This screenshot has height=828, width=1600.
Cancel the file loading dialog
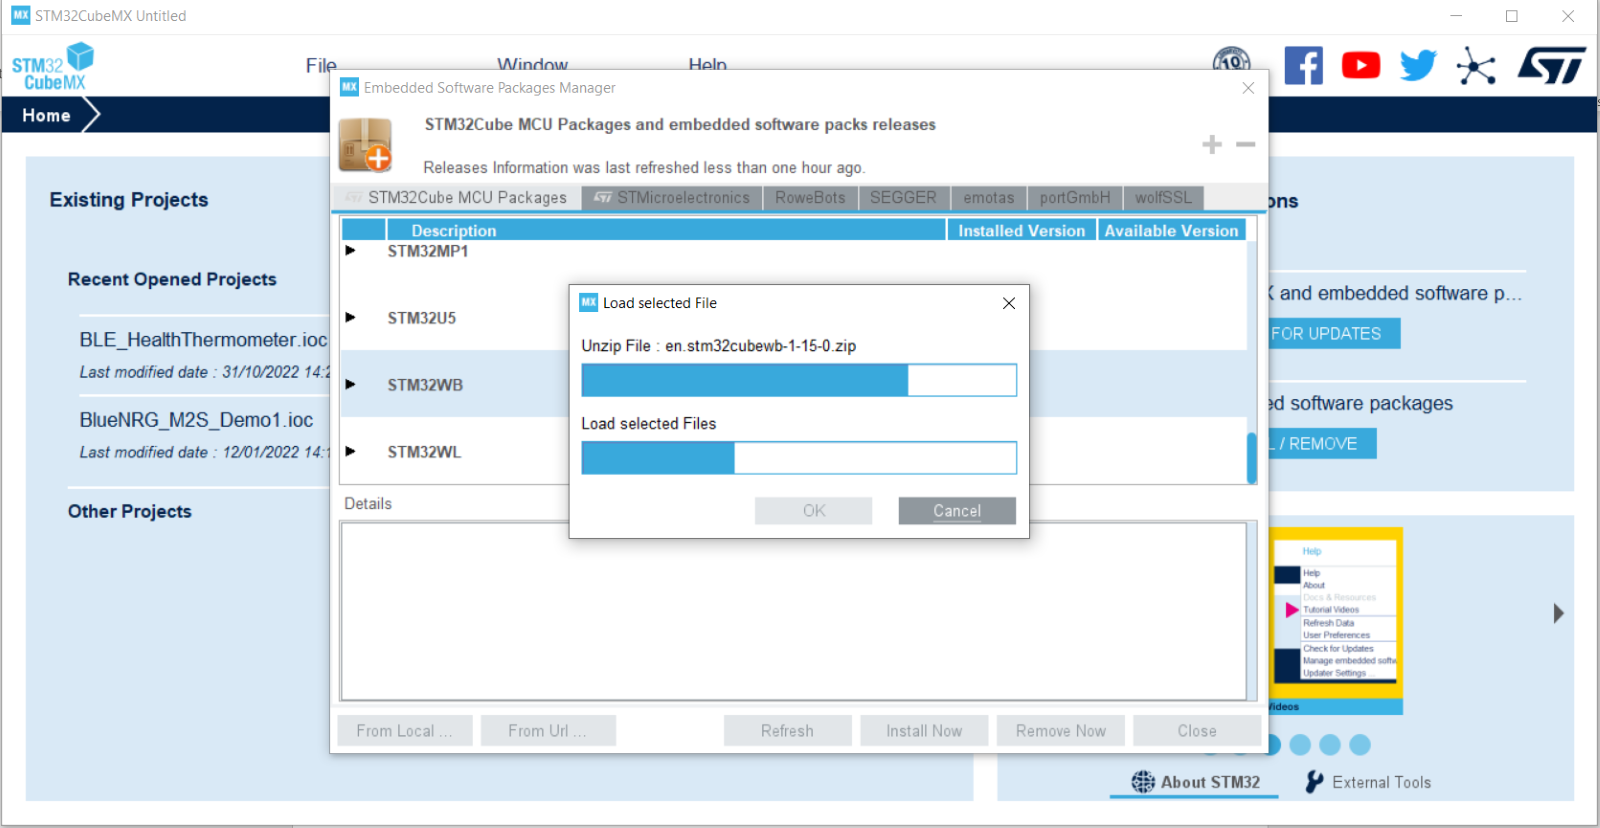click(956, 511)
